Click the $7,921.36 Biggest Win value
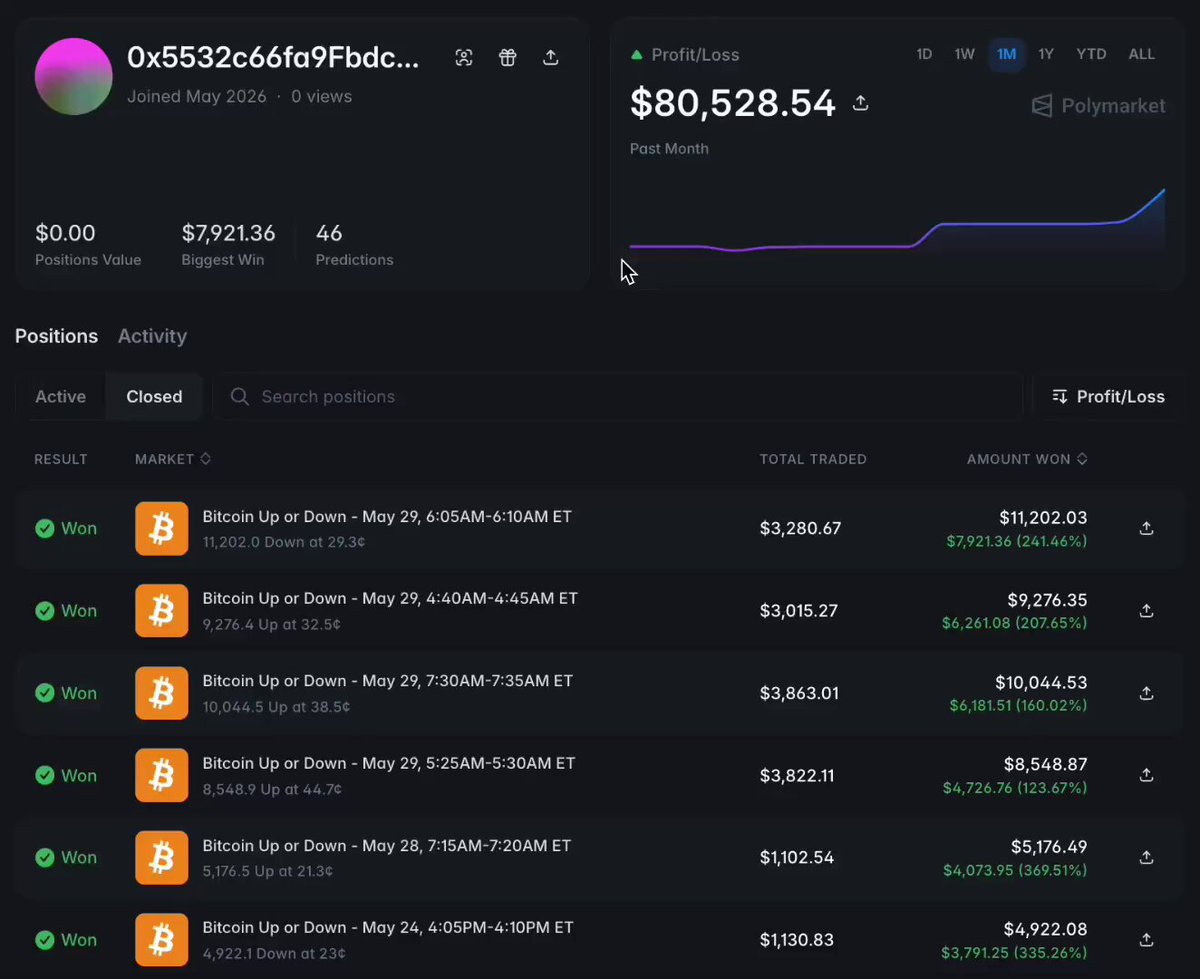This screenshot has height=979, width=1200. coord(228,233)
